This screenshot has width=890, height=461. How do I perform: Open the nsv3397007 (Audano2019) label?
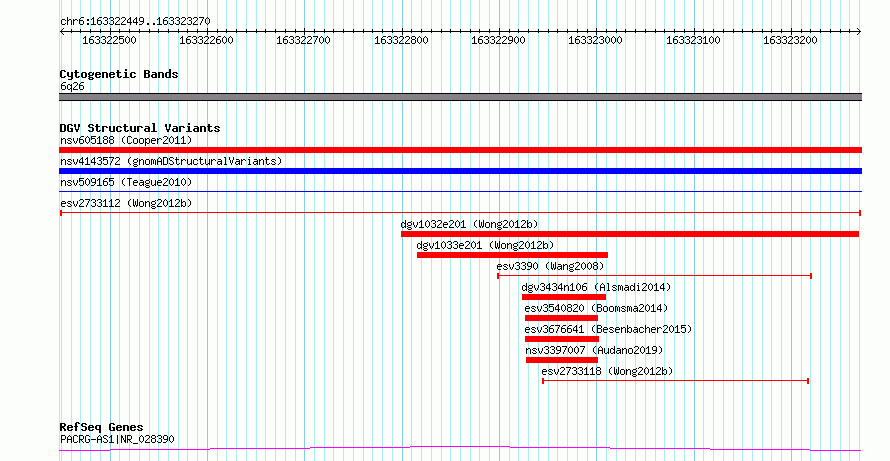click(x=594, y=350)
